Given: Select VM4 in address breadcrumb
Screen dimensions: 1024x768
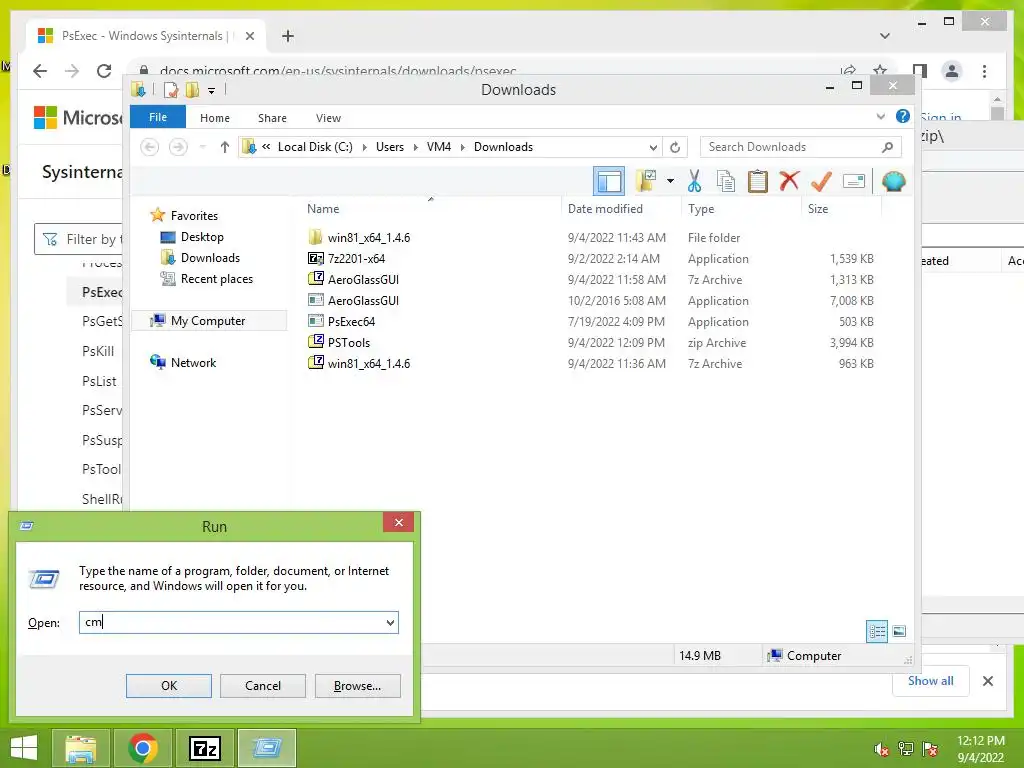Looking at the screenshot, I should (x=439, y=147).
